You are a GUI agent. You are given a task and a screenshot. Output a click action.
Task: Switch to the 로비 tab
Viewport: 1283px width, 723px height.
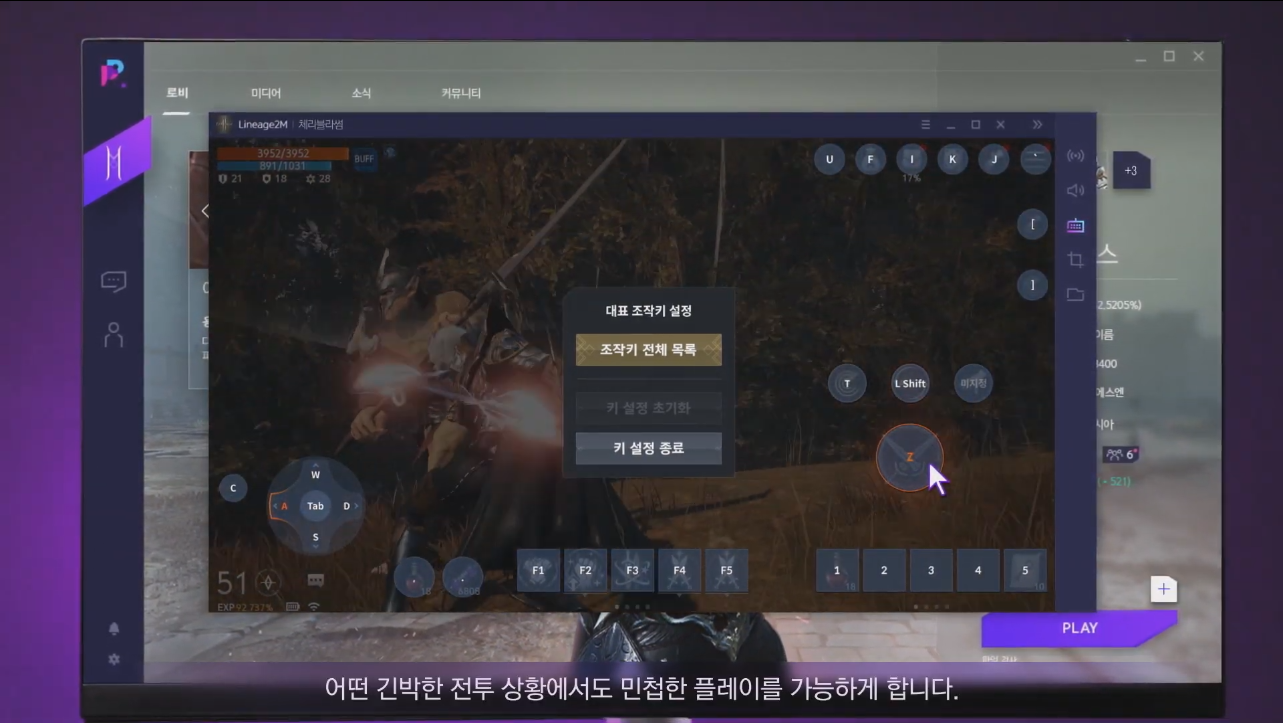click(x=177, y=93)
